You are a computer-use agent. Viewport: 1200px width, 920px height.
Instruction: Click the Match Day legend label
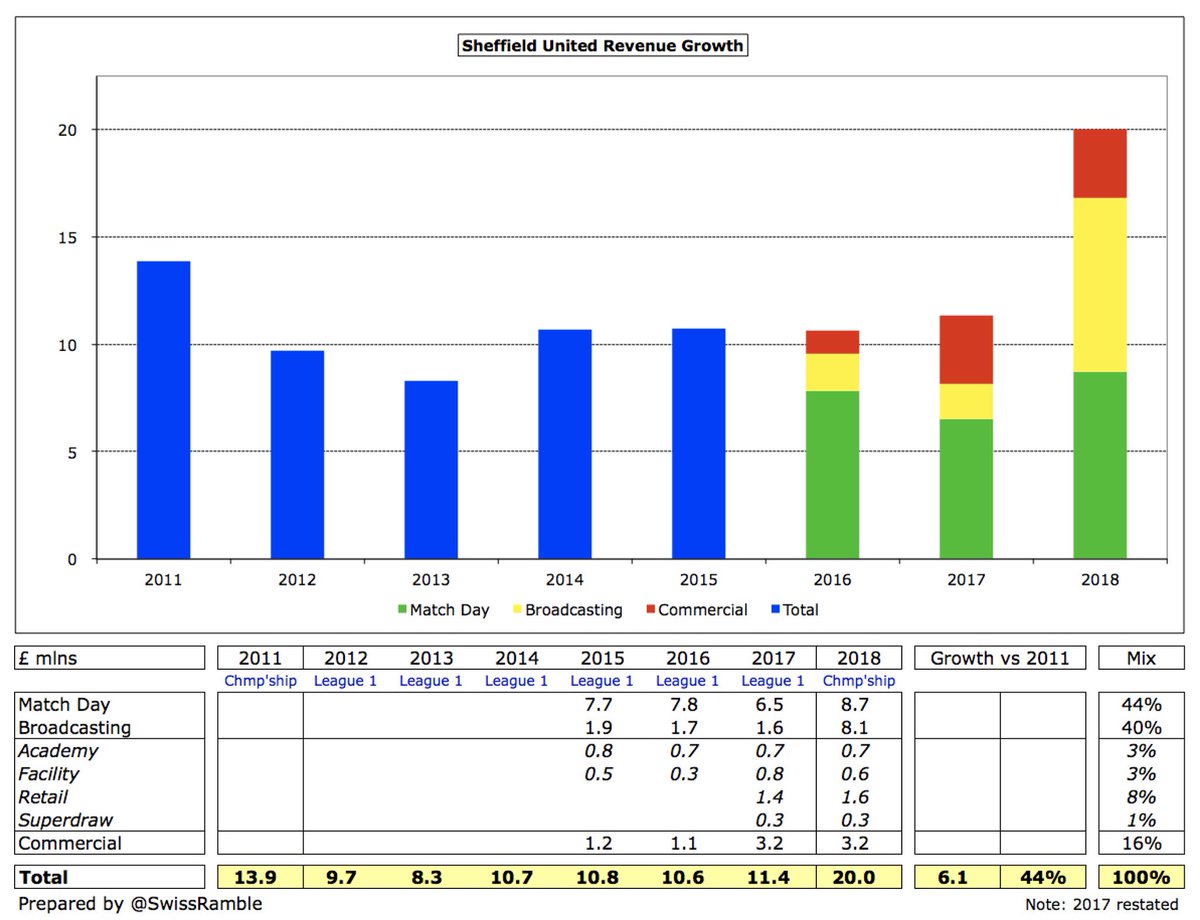[x=452, y=610]
